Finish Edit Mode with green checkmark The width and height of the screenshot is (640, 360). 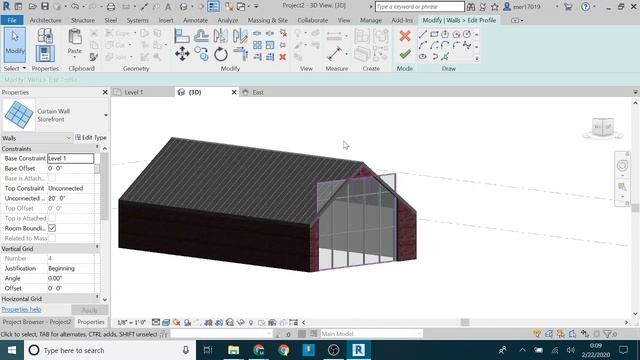coord(405,54)
